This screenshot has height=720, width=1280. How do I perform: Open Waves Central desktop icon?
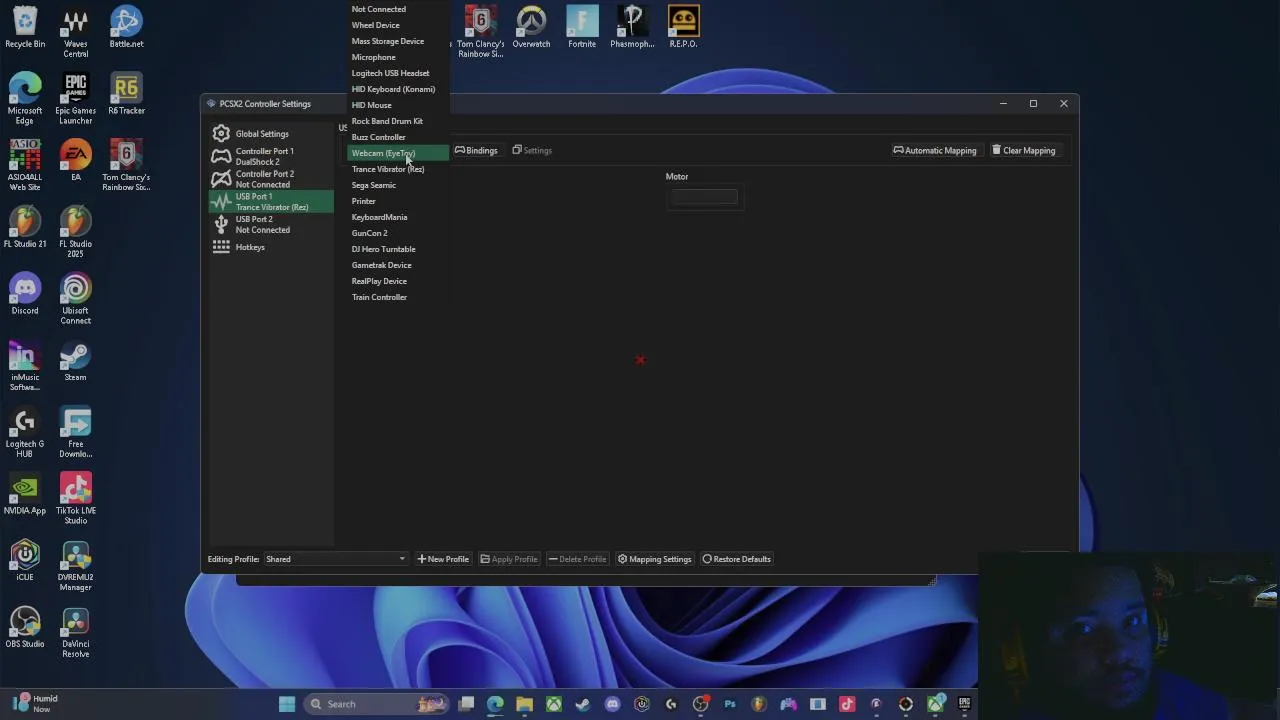[x=75, y=33]
